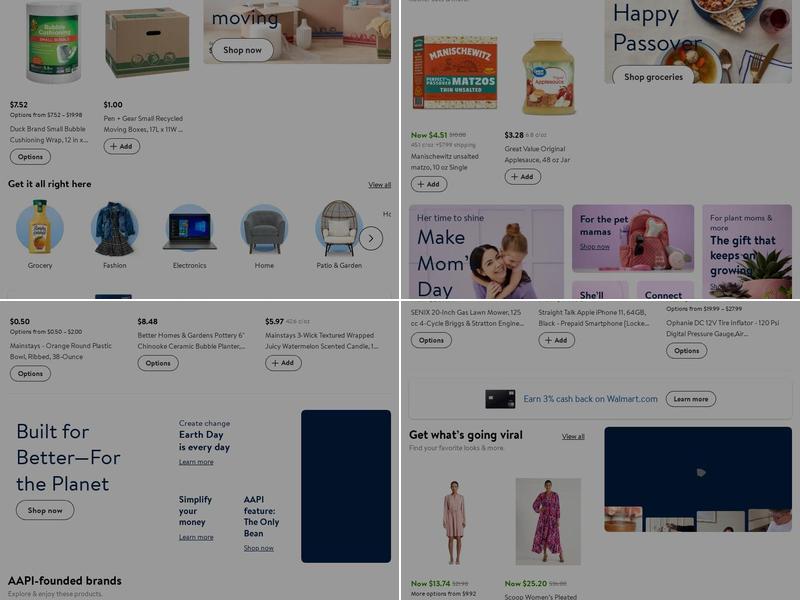This screenshot has height=600, width=800.
Task: Open Options for Duck Brand Bubble Wrap
Action: tap(30, 157)
